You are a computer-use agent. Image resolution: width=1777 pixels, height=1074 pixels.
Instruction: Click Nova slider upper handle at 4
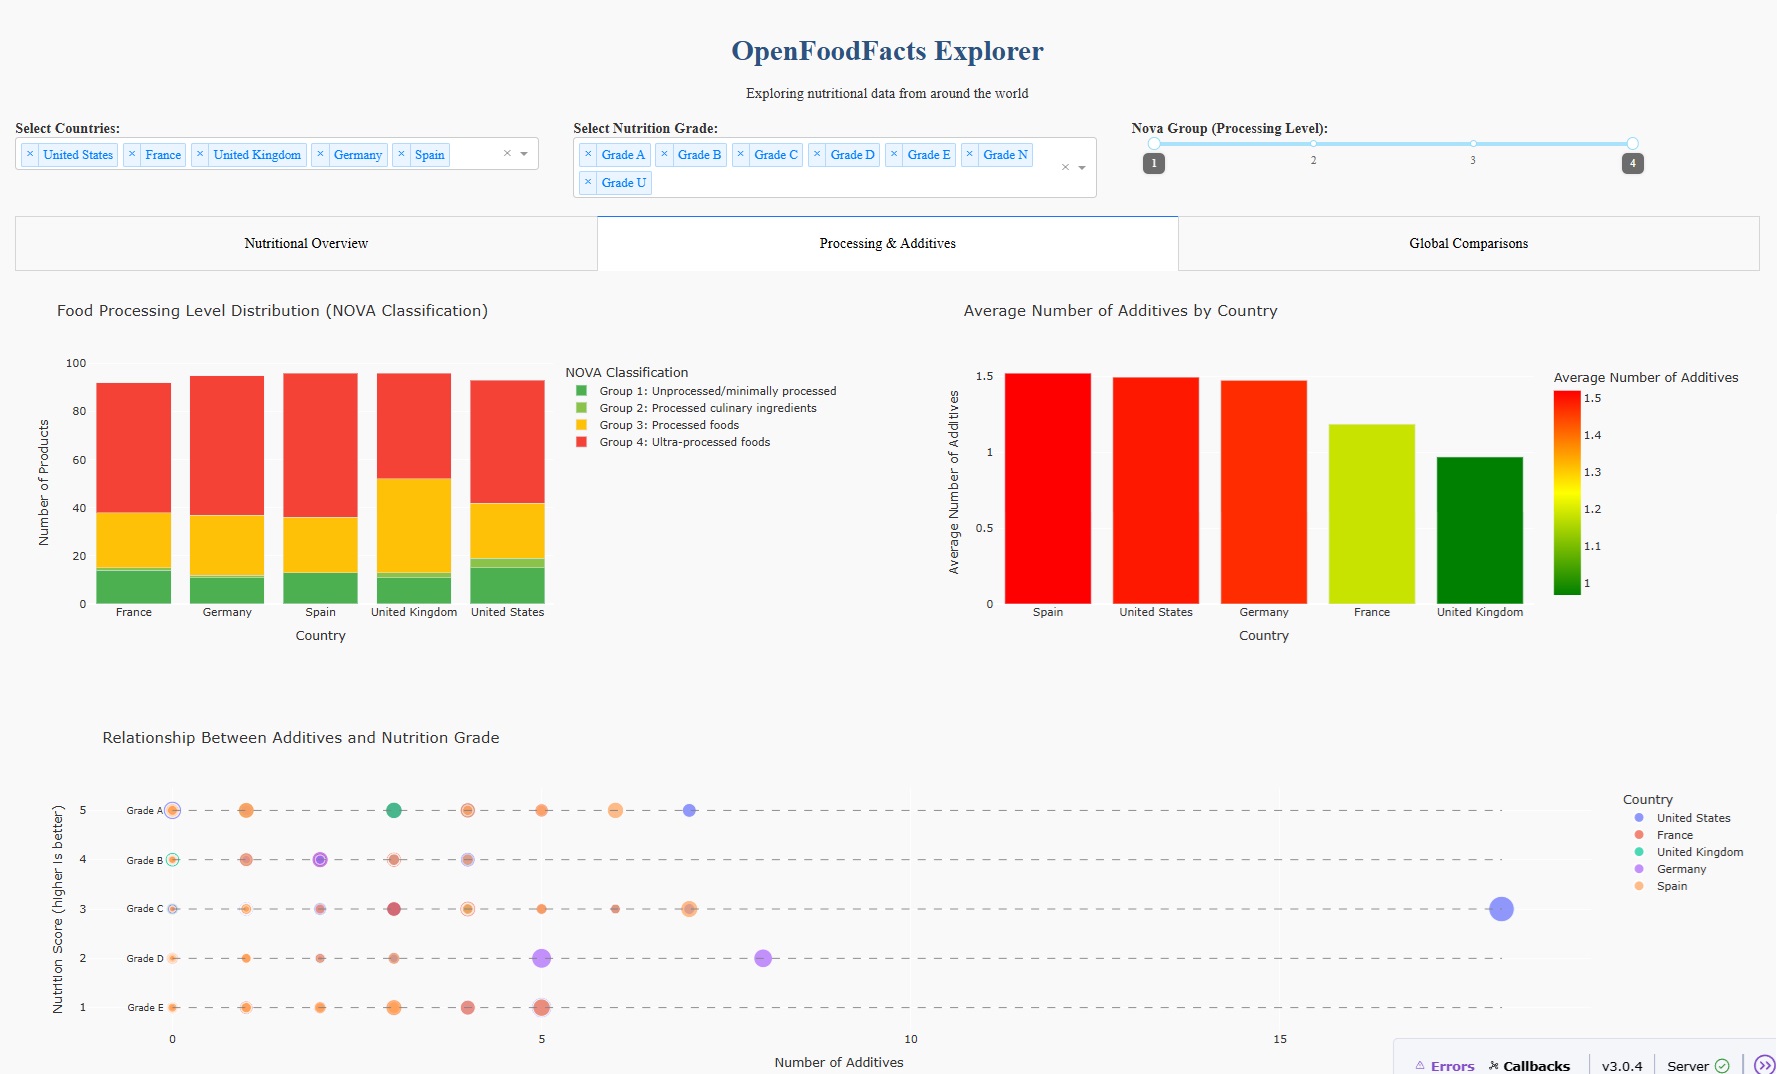pyautogui.click(x=1632, y=144)
